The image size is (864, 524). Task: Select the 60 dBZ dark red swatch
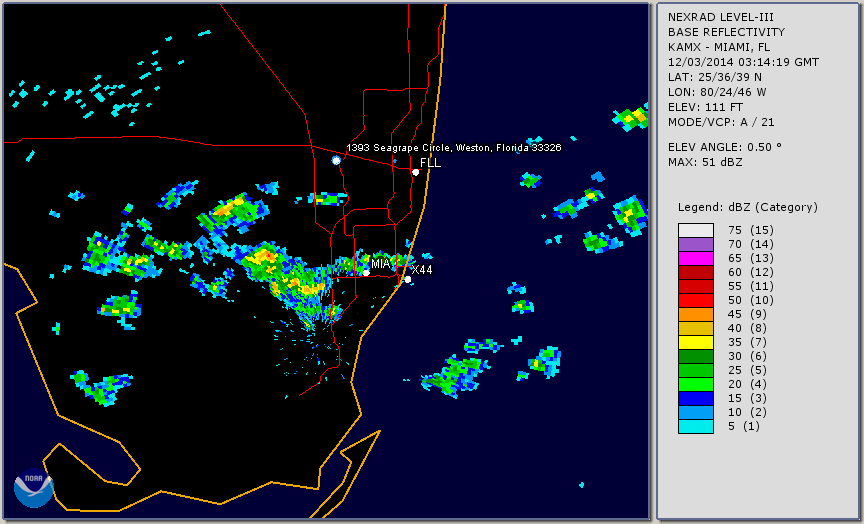click(x=695, y=272)
